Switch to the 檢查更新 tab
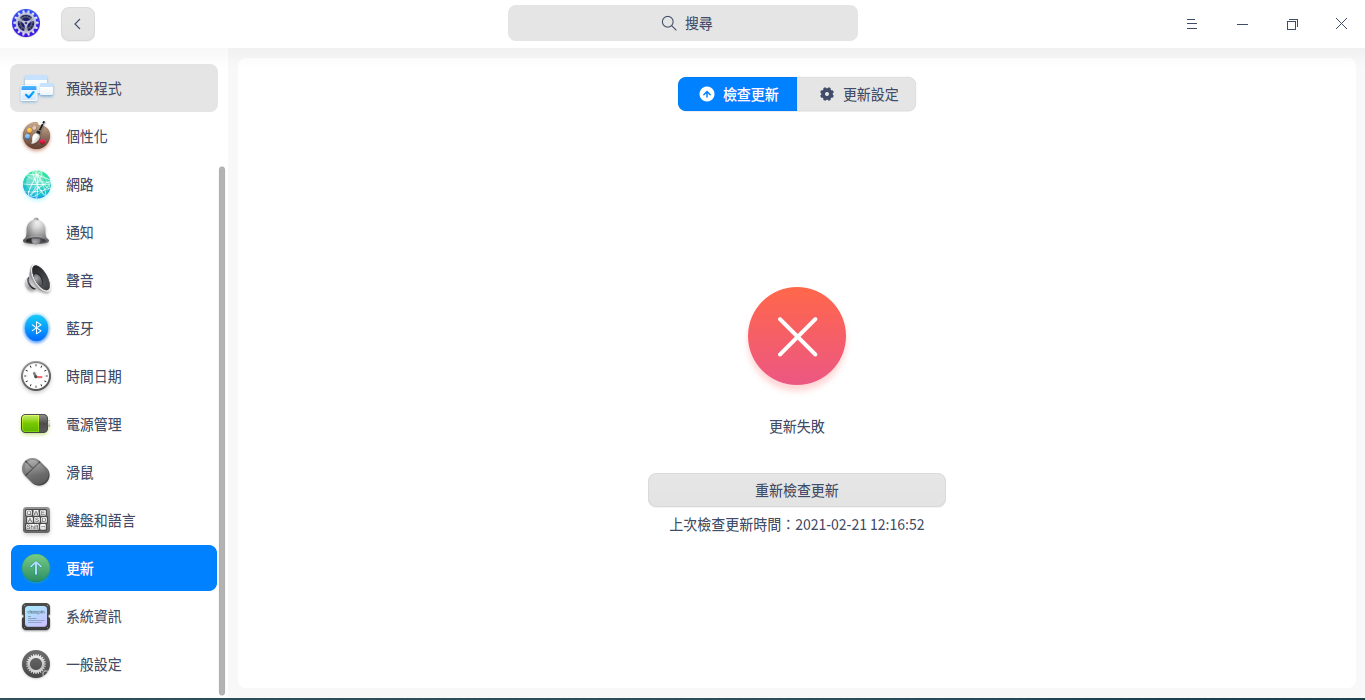The height and width of the screenshot is (700, 1365). click(x=737, y=94)
